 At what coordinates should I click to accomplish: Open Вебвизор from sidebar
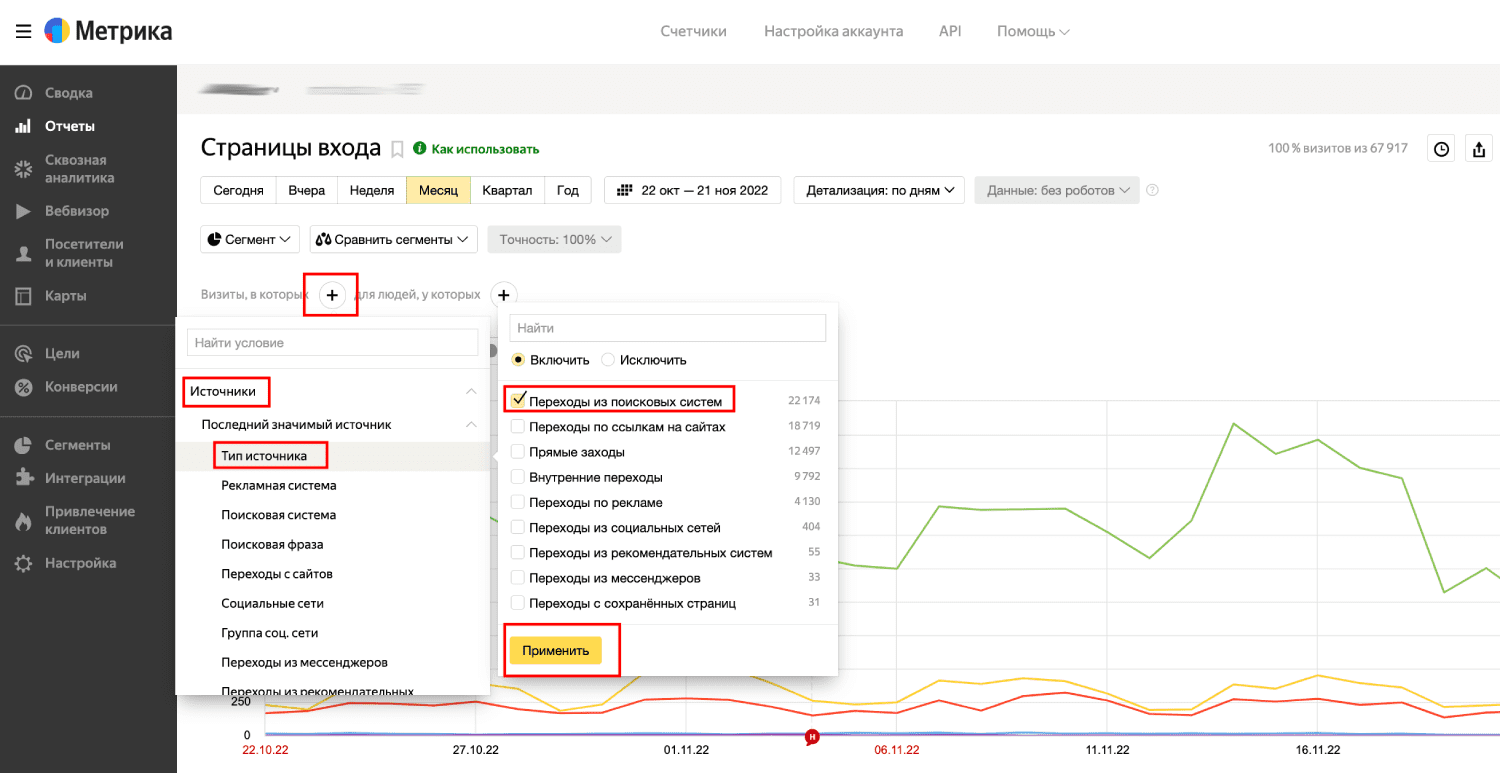[x=77, y=211]
